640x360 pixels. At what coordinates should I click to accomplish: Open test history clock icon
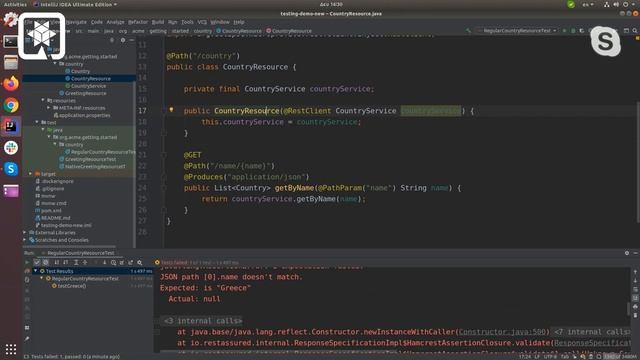click(113, 262)
